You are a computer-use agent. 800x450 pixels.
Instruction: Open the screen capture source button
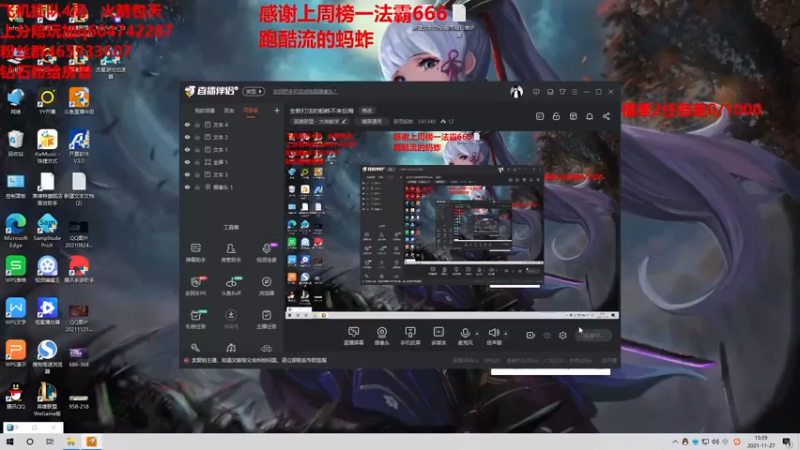353,336
